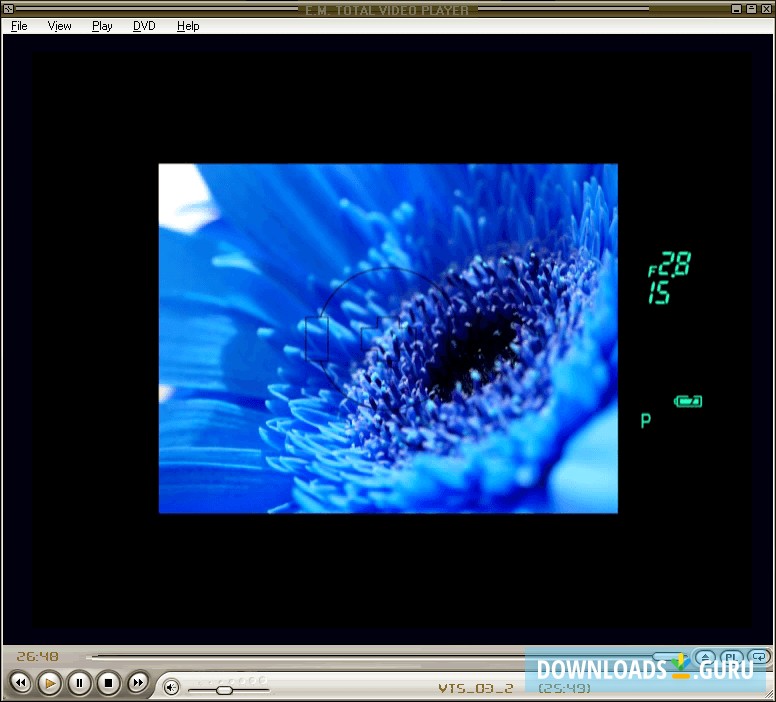This screenshot has height=702, width=776.
Task: Minimize the player window
Action: pyautogui.click(x=736, y=9)
